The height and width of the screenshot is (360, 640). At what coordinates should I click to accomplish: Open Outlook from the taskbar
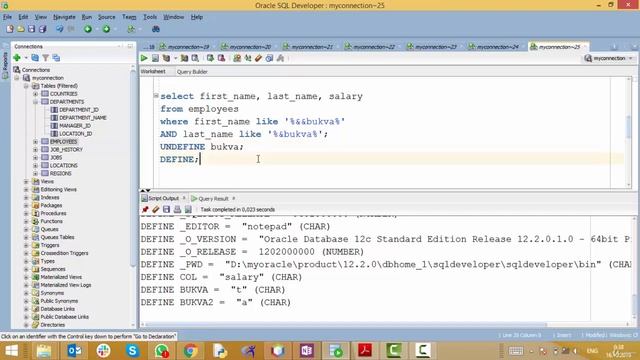point(74,350)
